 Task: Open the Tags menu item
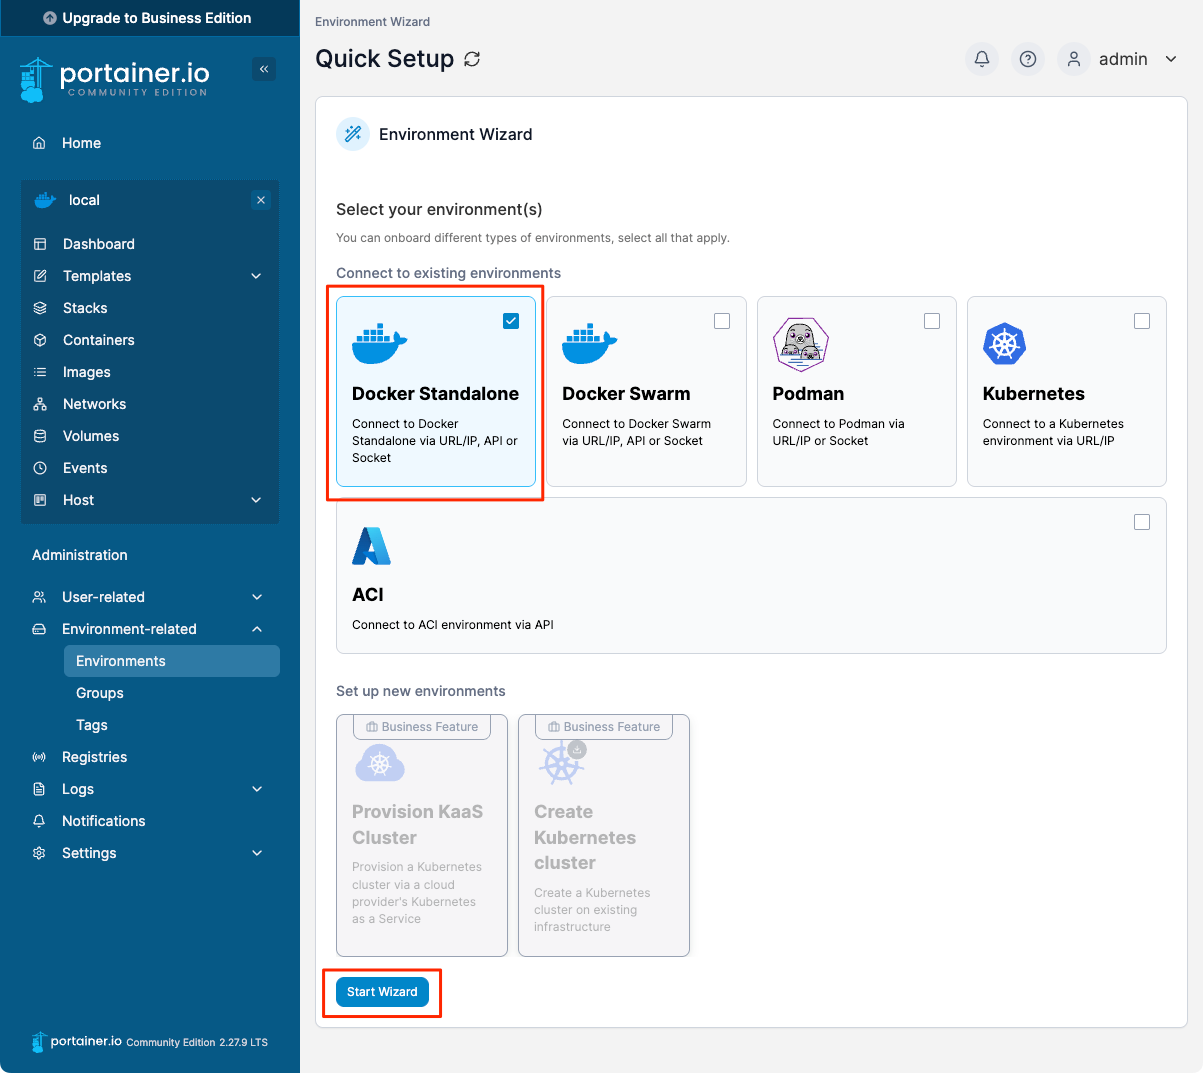(92, 725)
